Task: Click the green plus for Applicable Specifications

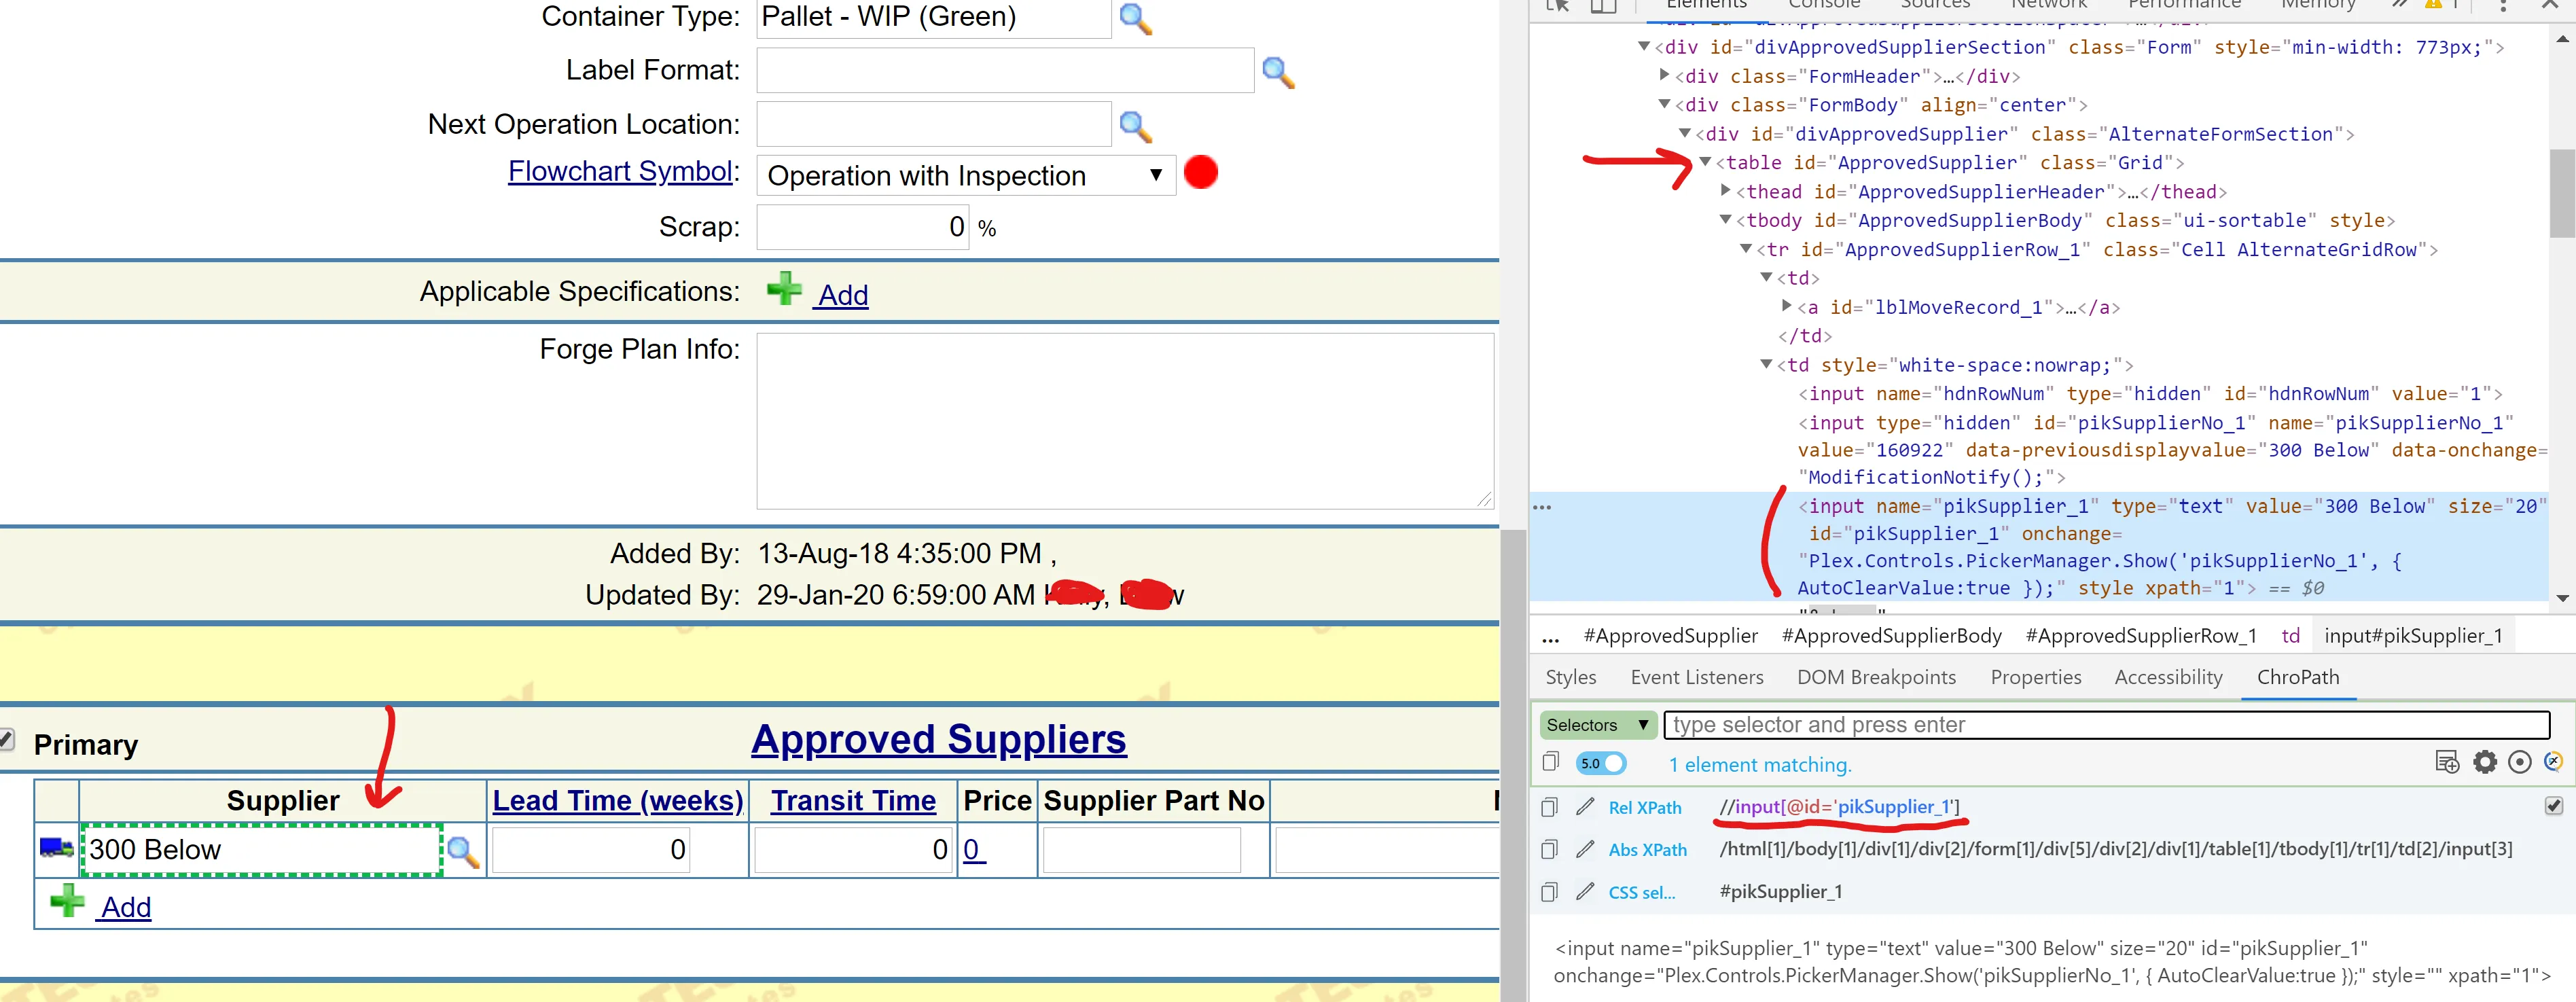Action: point(784,289)
